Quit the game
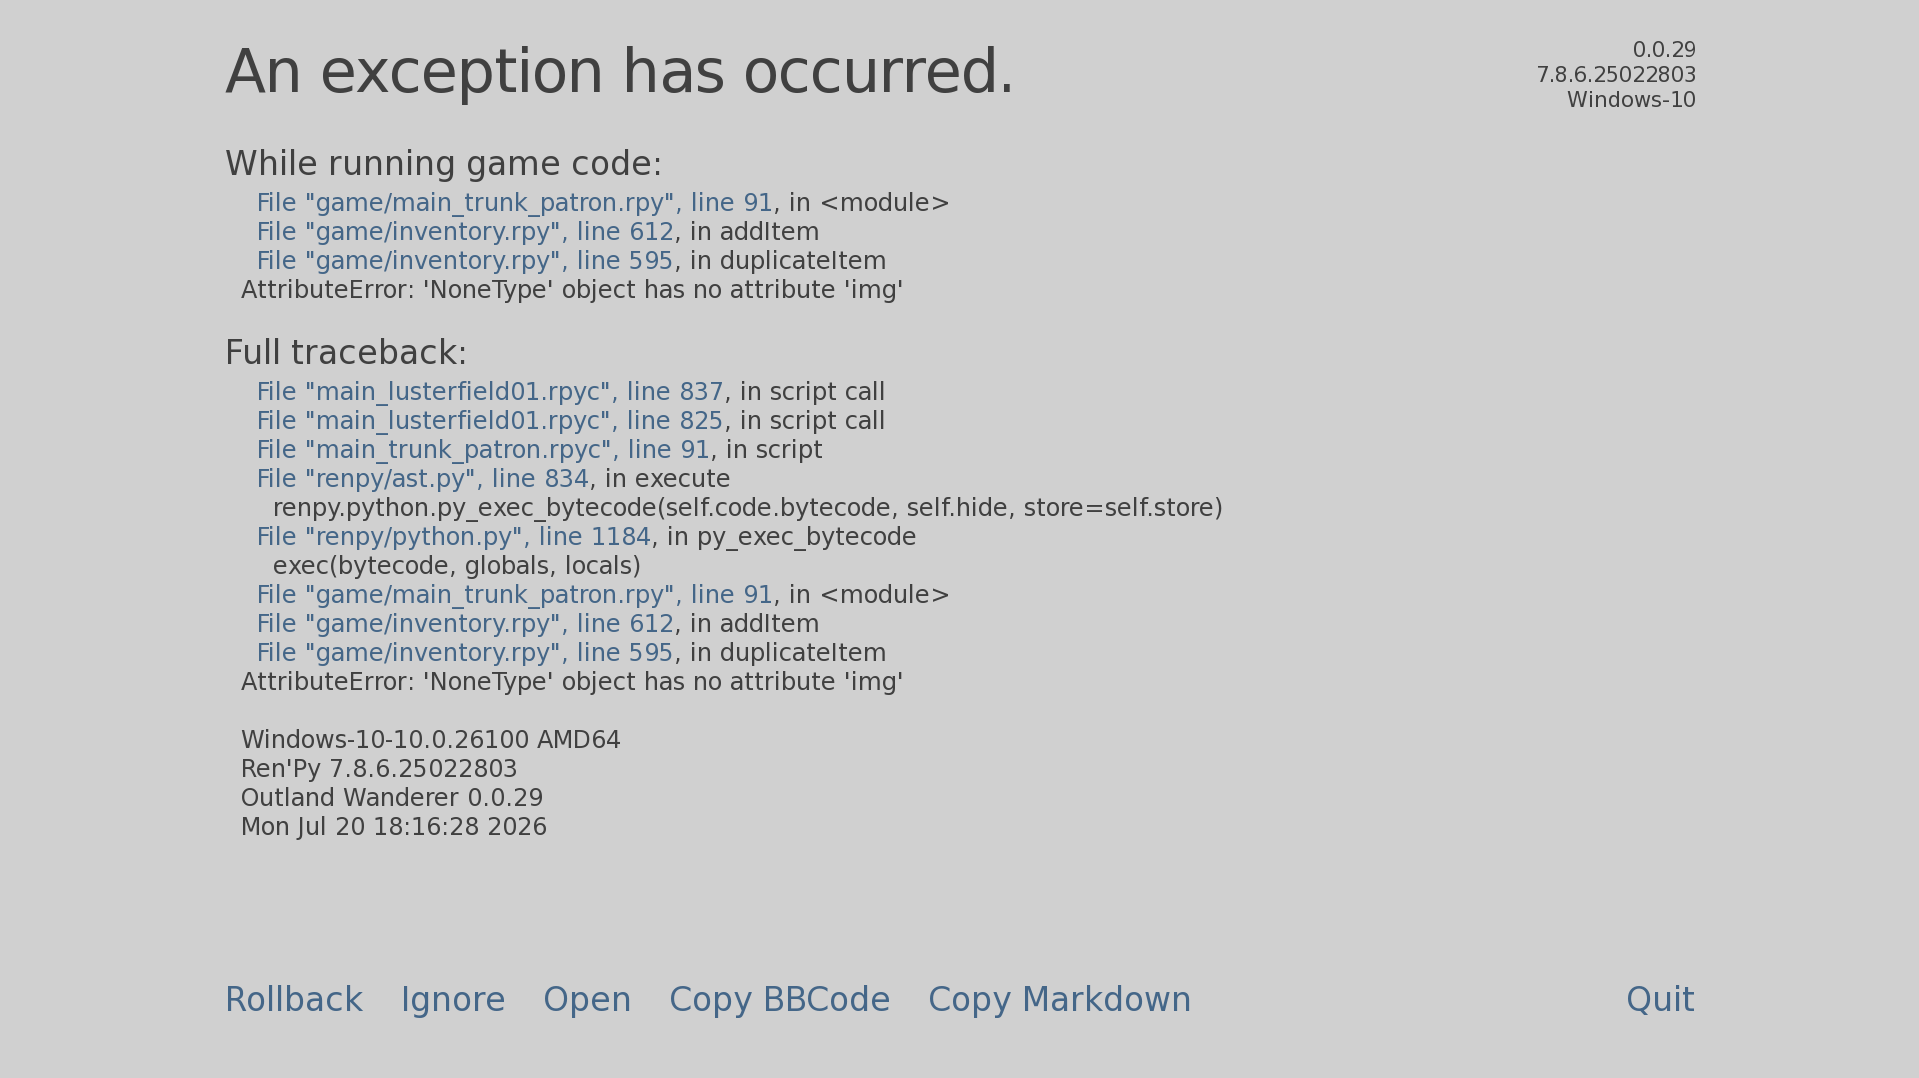The height and width of the screenshot is (1078, 1919). (1660, 1000)
